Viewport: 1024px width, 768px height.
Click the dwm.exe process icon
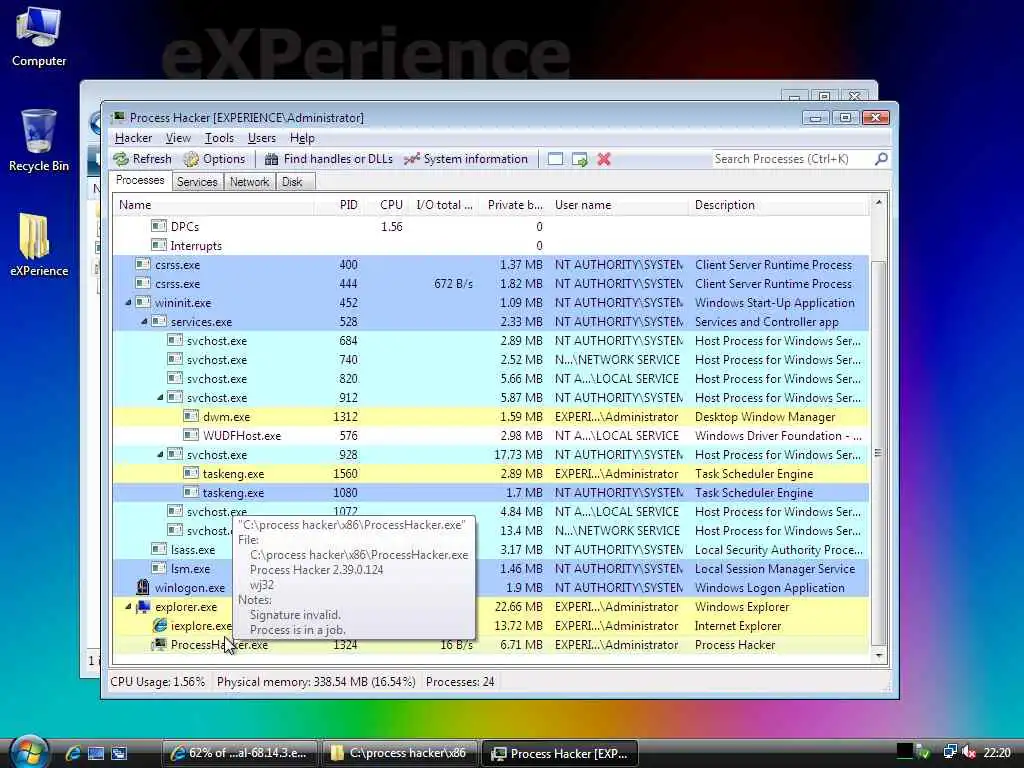191,416
